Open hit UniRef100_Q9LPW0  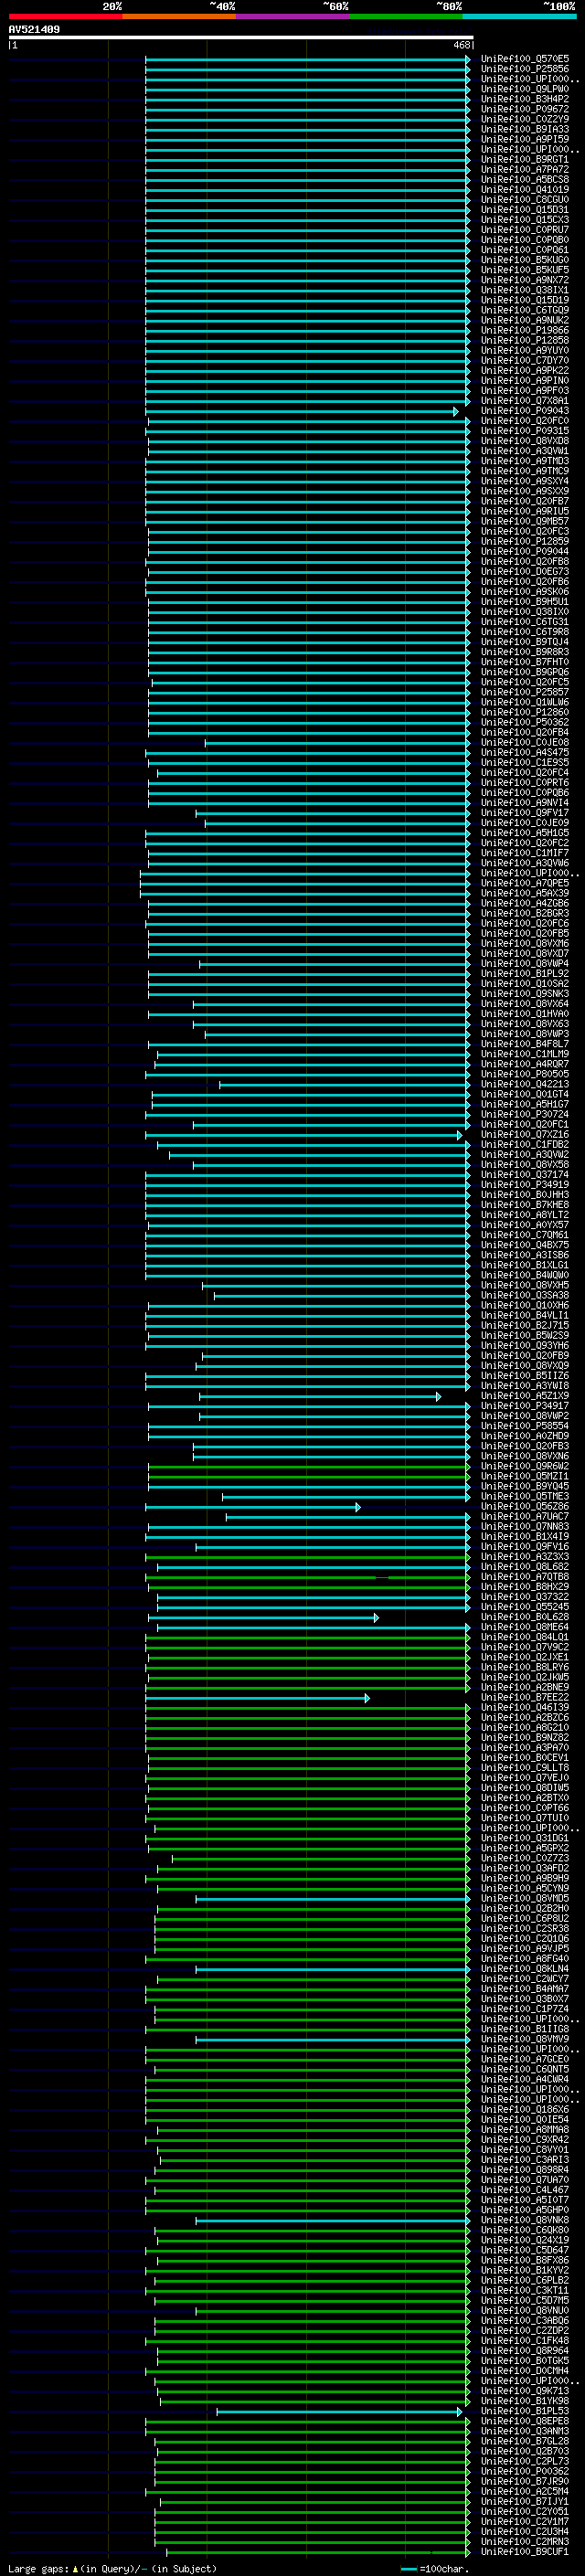click(525, 89)
